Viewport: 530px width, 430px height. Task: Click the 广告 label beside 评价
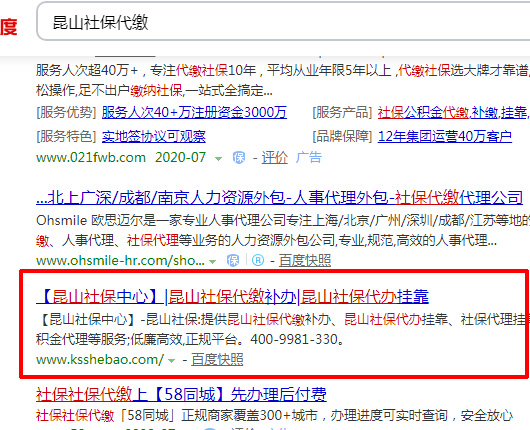coord(309,158)
